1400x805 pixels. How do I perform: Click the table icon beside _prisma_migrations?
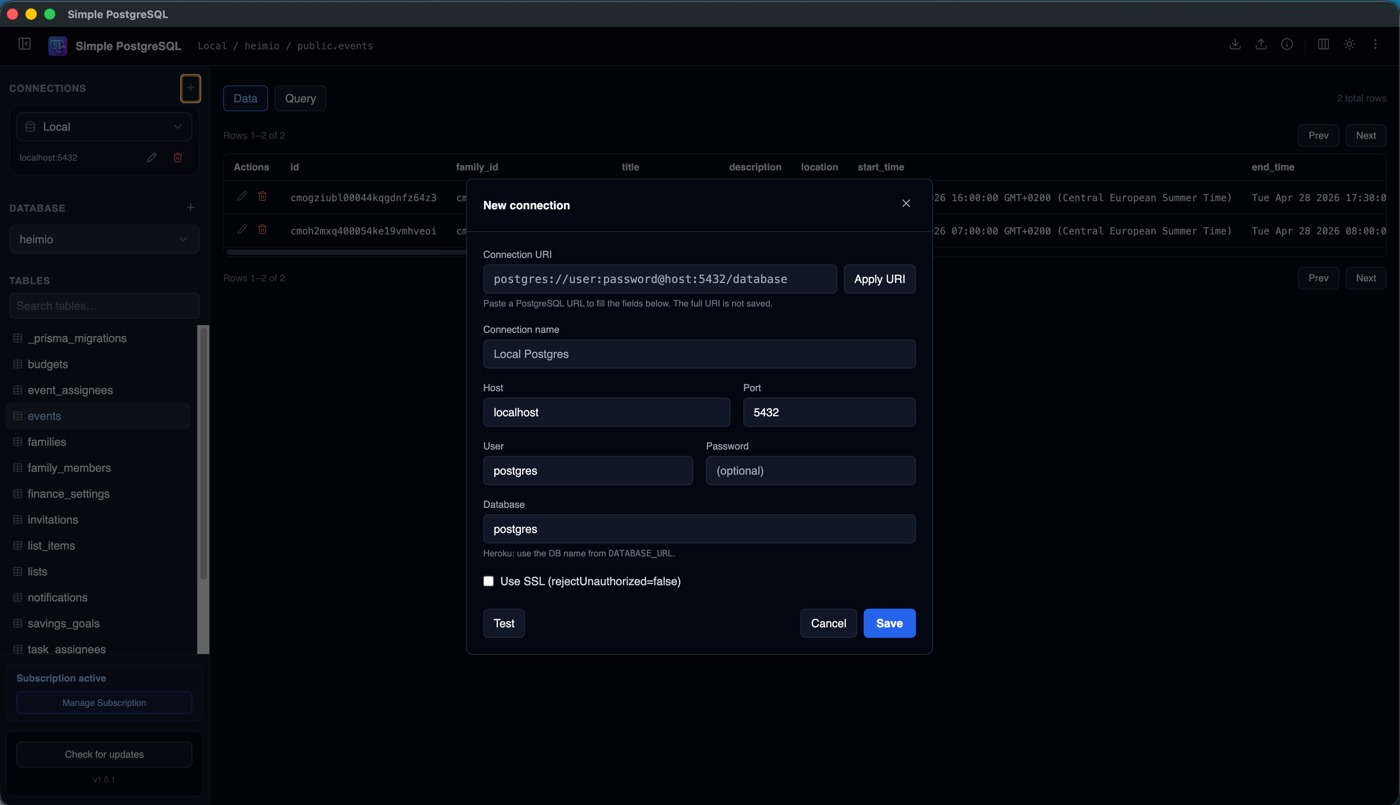pos(17,338)
